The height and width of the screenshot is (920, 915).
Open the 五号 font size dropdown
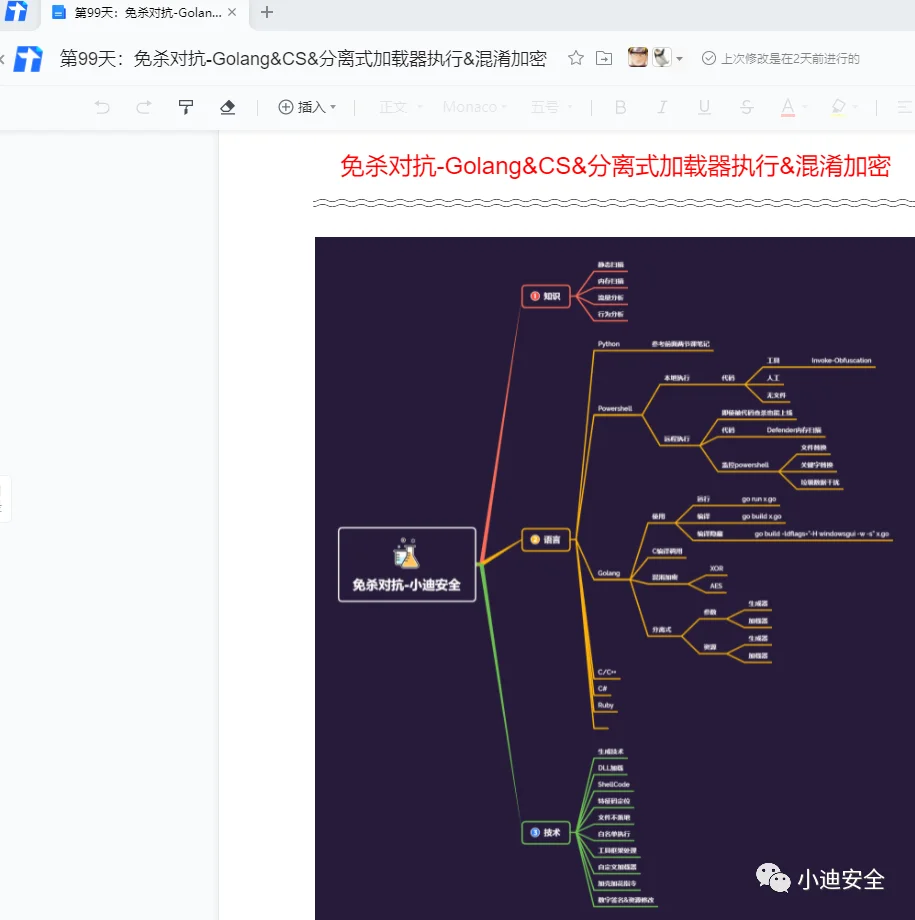[x=551, y=107]
